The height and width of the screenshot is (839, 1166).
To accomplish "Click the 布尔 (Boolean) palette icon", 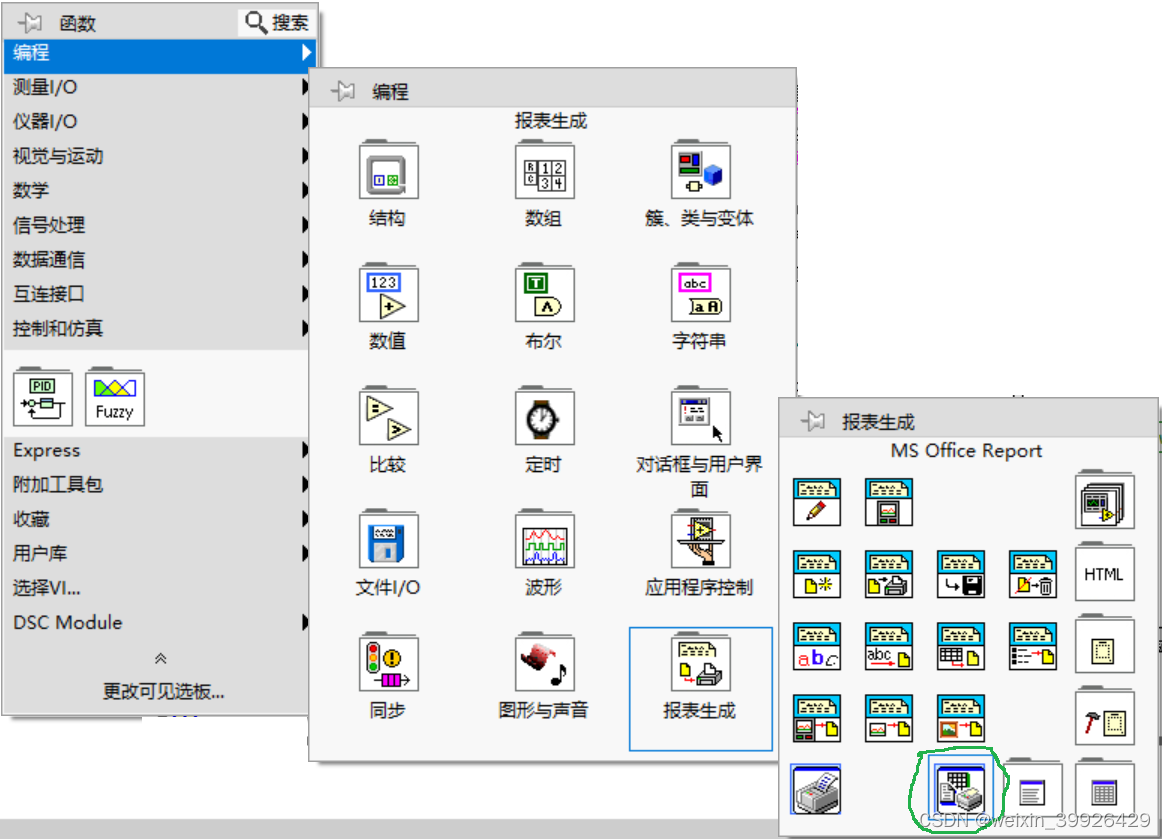I will 543,293.
